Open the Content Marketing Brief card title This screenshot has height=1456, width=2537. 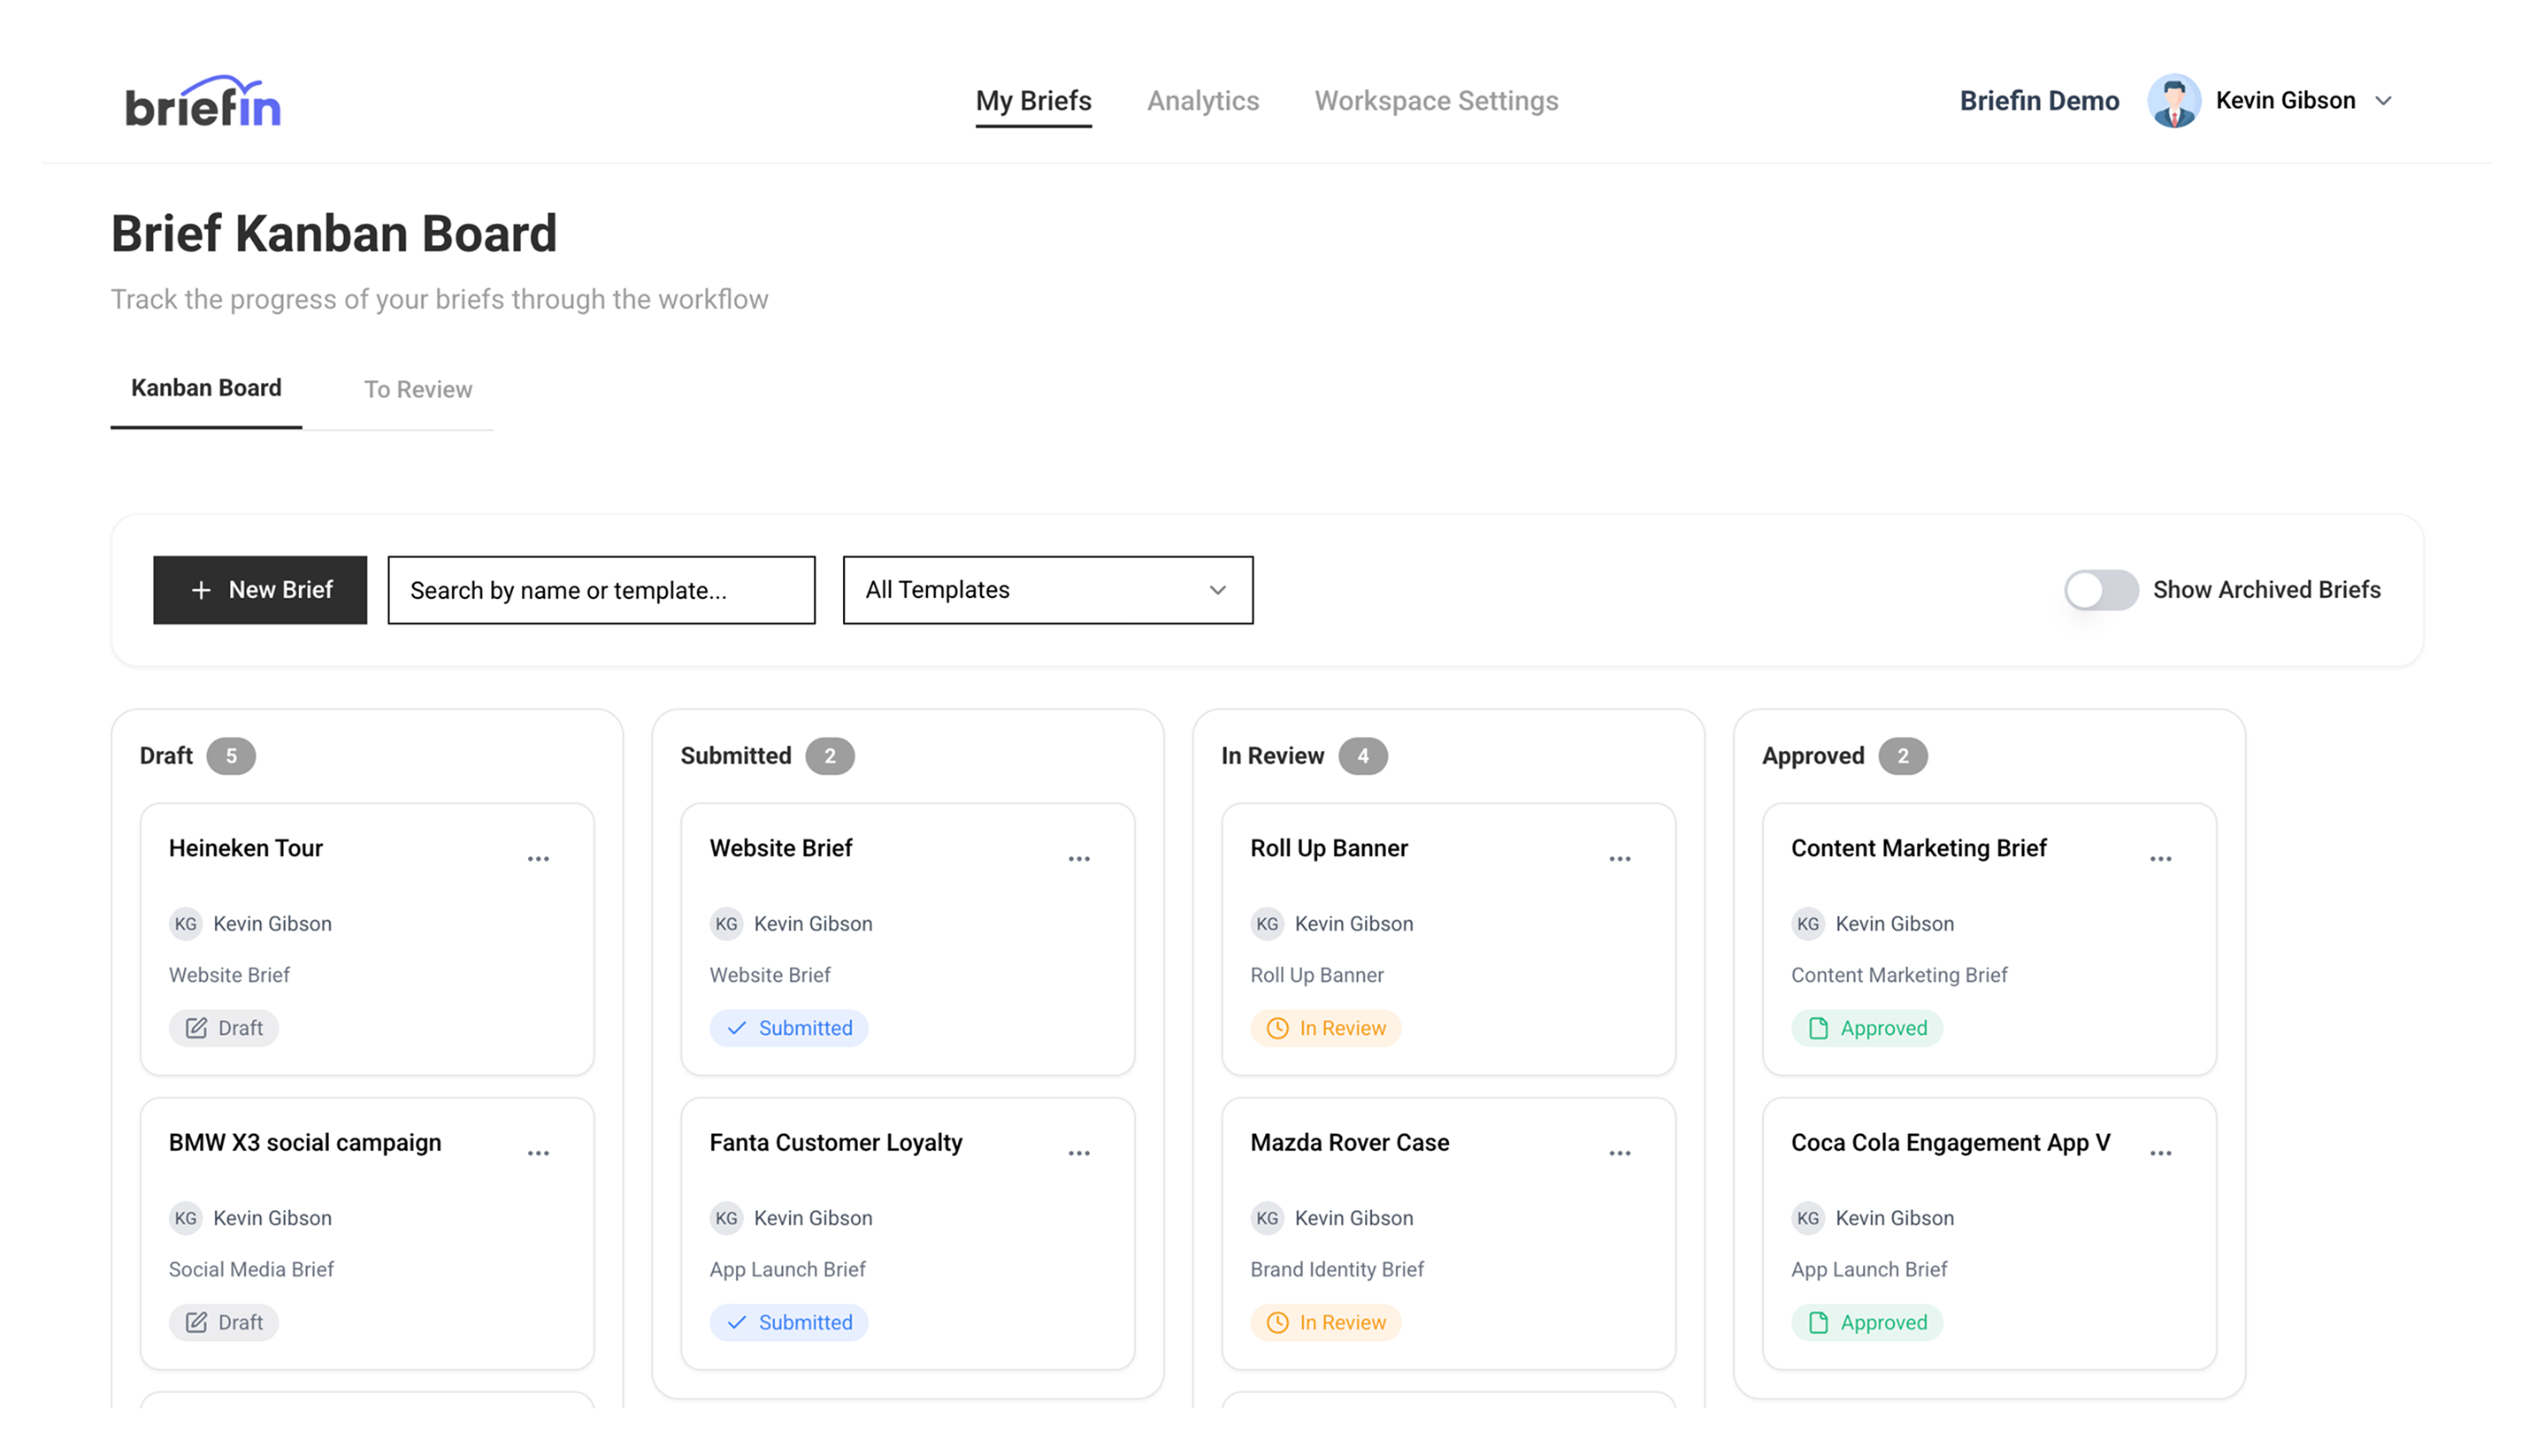click(1919, 848)
